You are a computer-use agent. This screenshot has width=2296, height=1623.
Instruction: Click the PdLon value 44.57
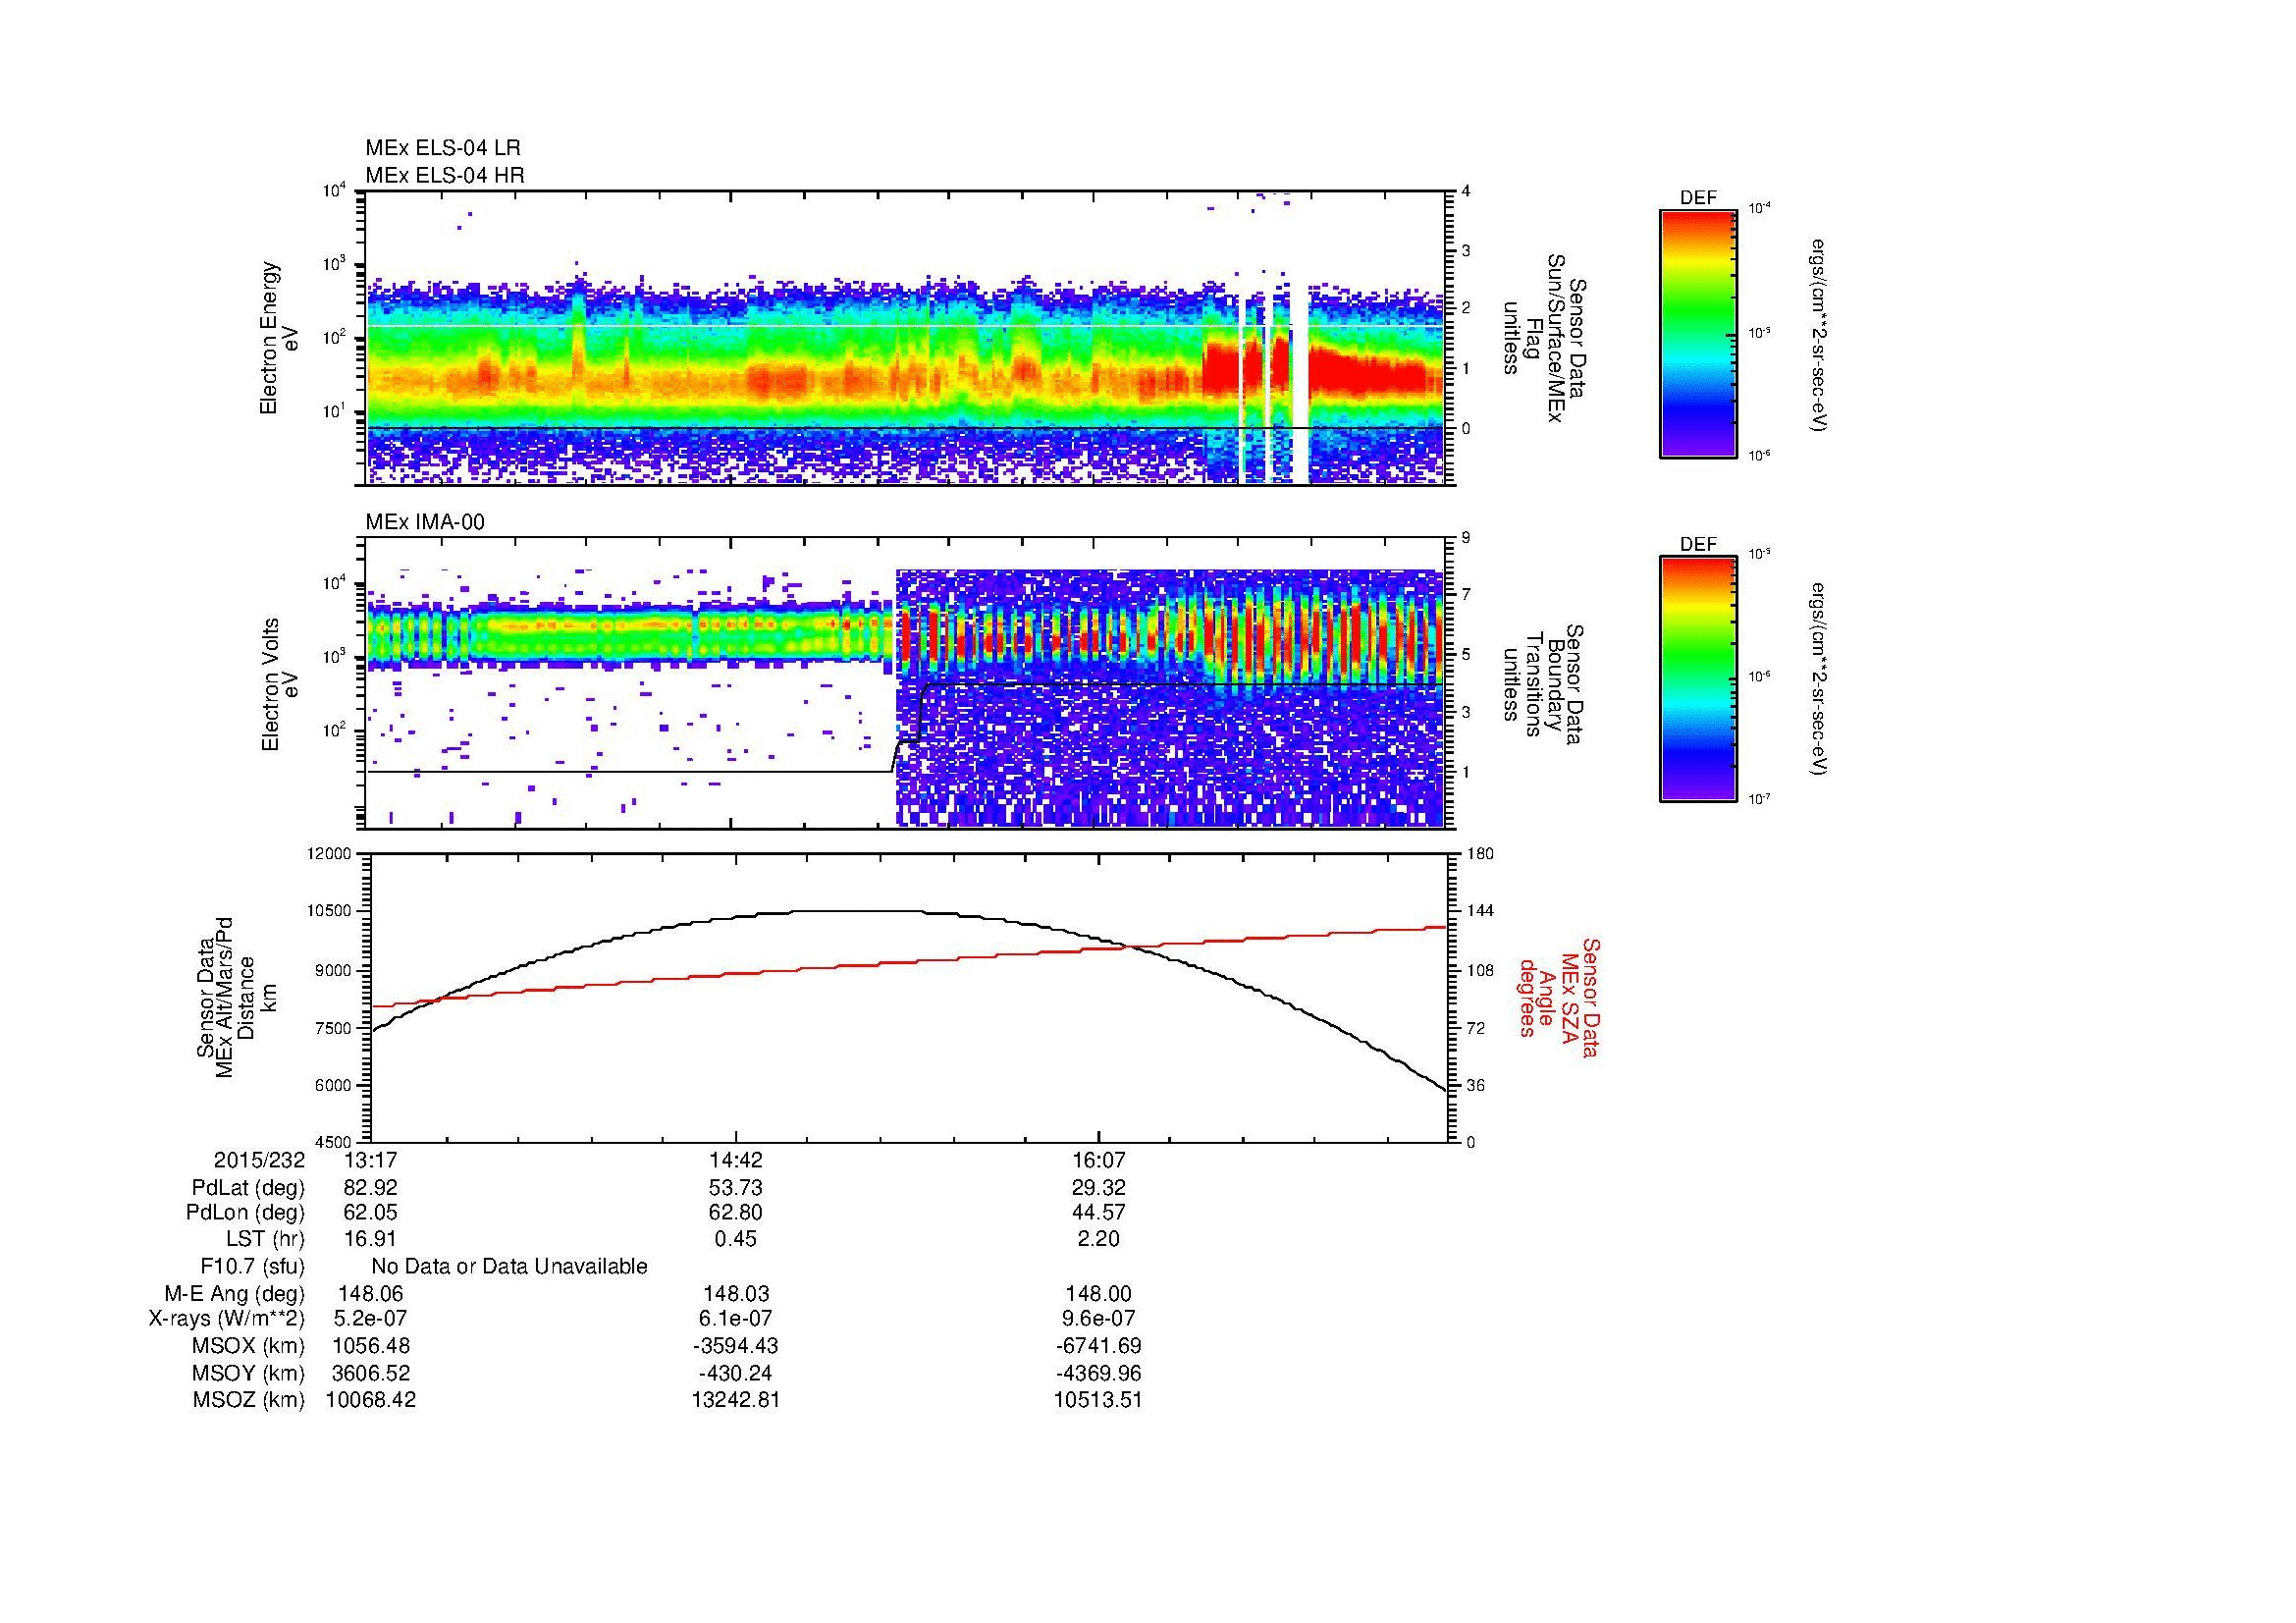(x=1098, y=1212)
